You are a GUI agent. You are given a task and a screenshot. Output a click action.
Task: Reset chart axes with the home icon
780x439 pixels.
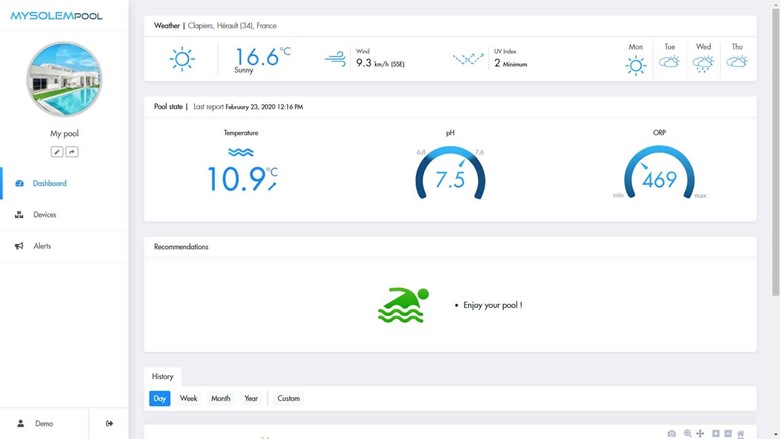[x=741, y=434]
